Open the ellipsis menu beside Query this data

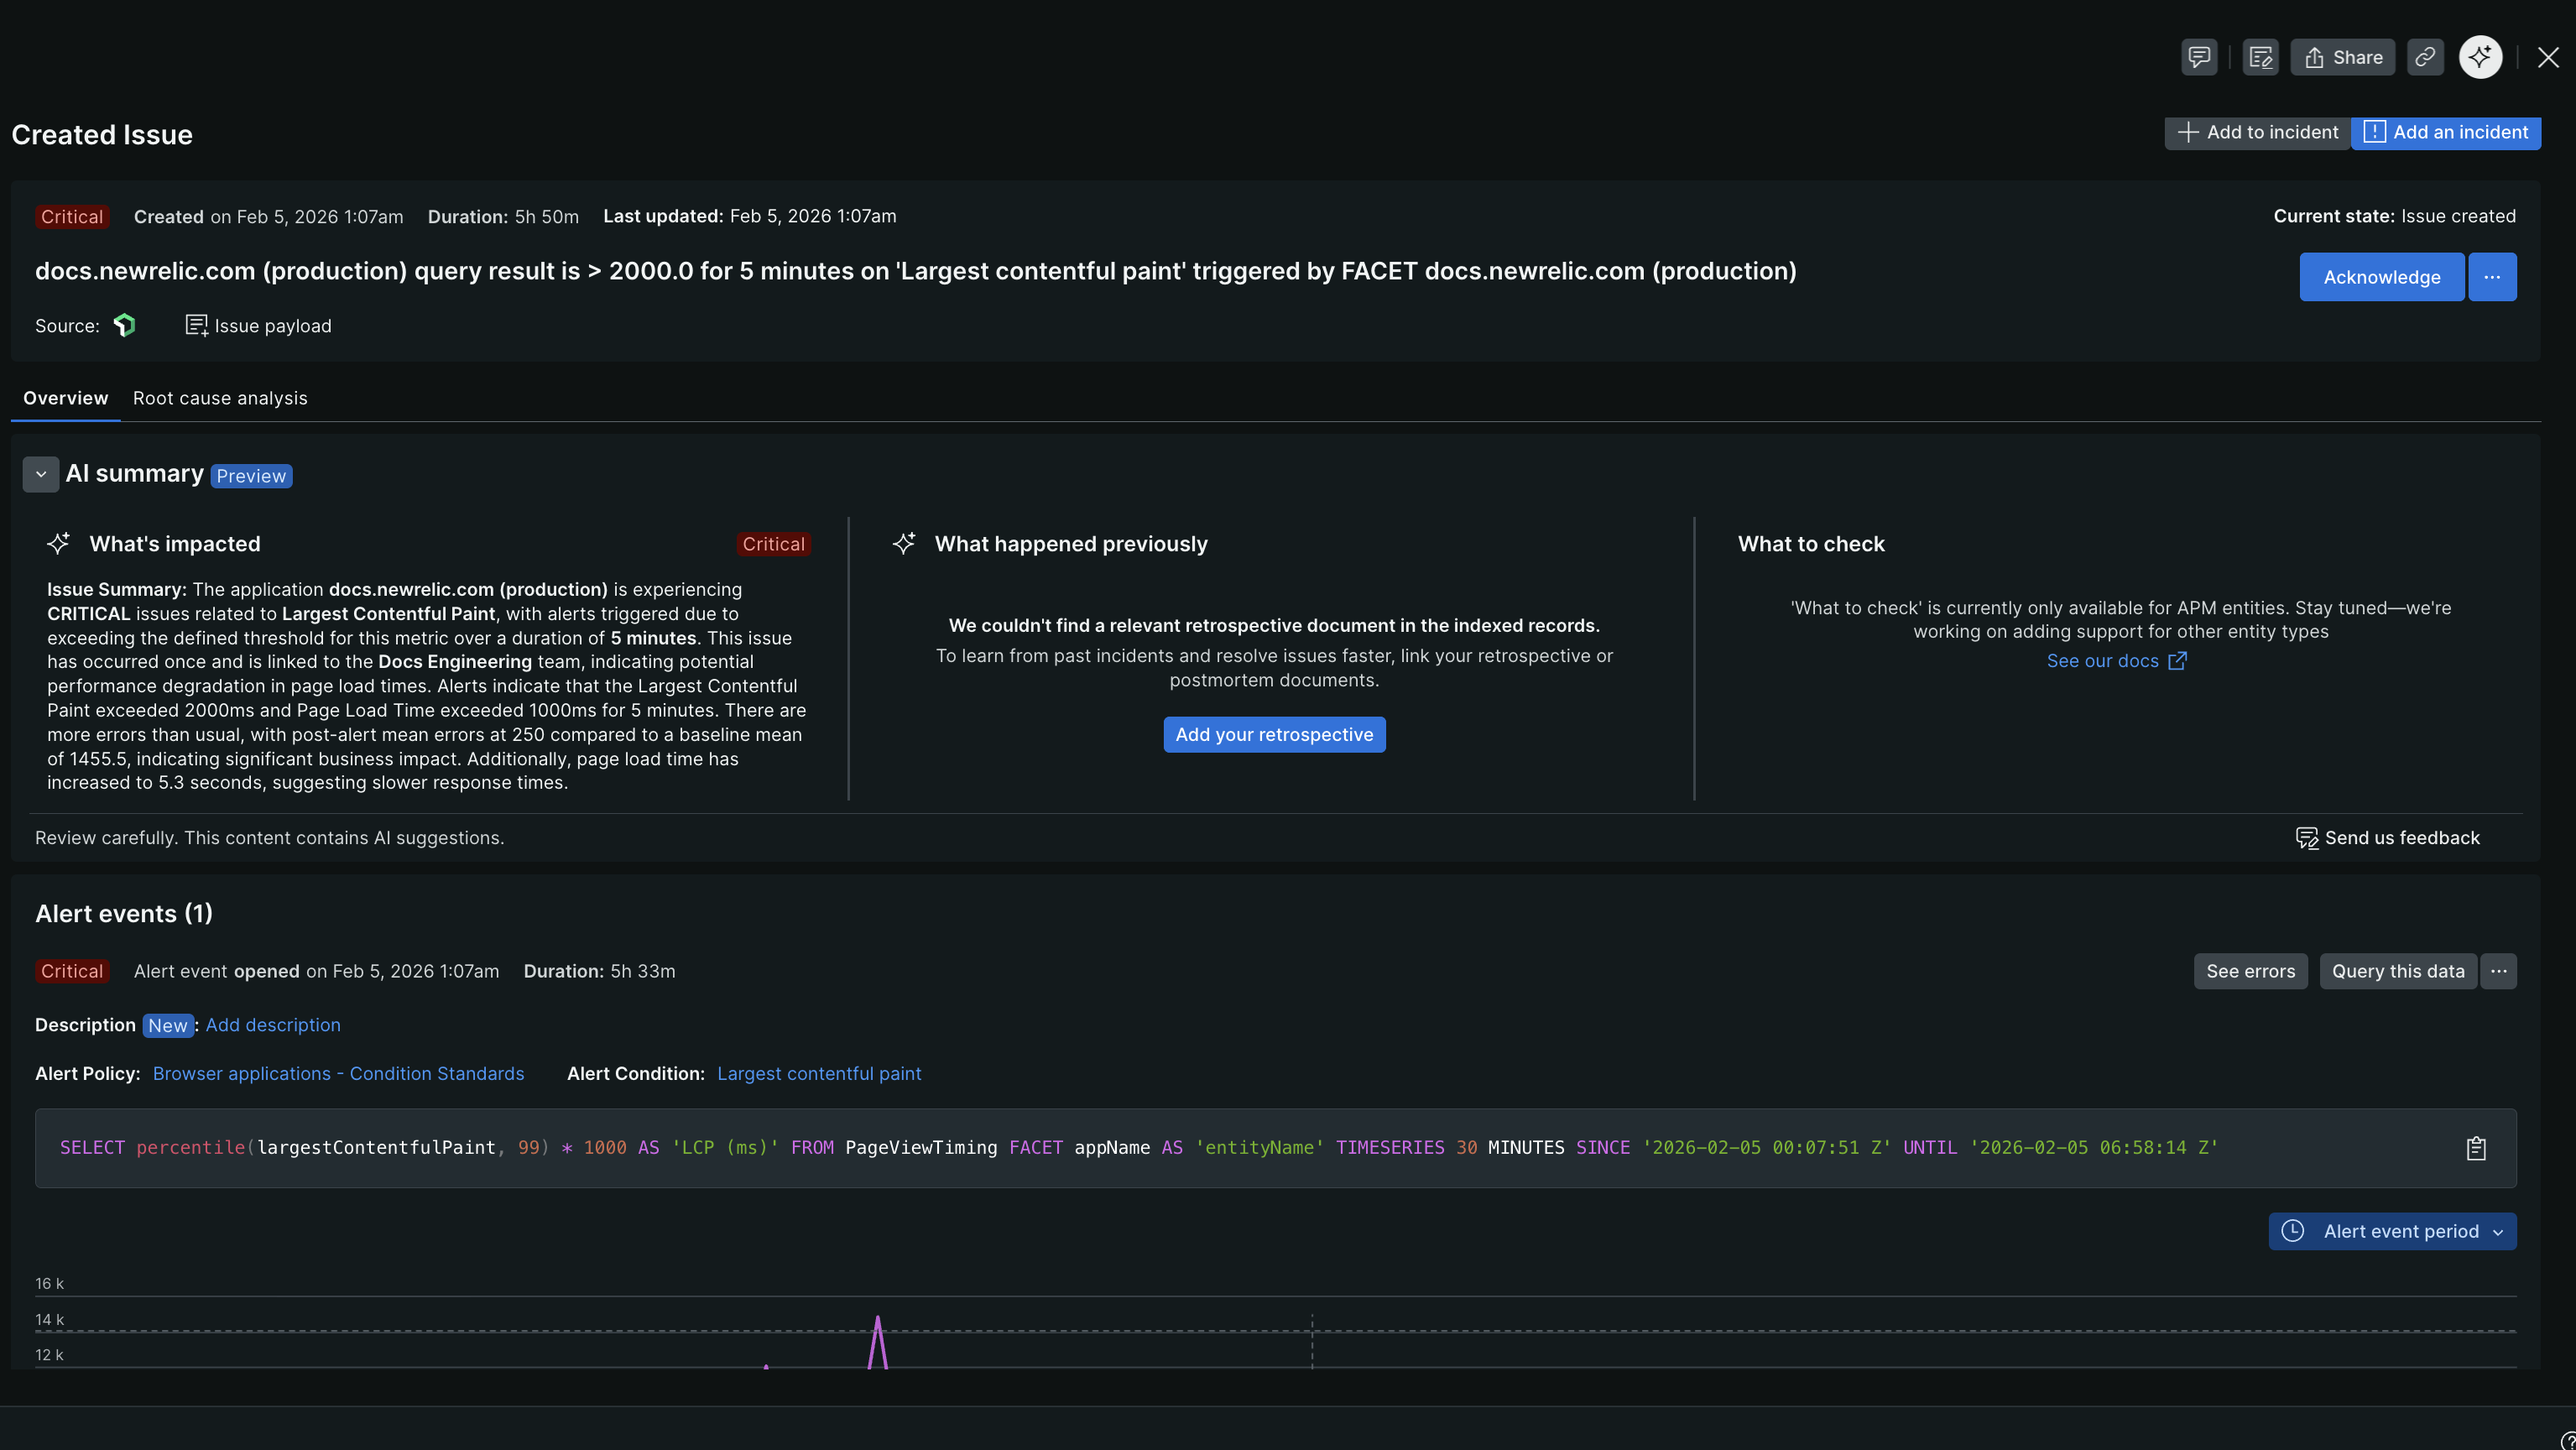pyautogui.click(x=2498, y=971)
